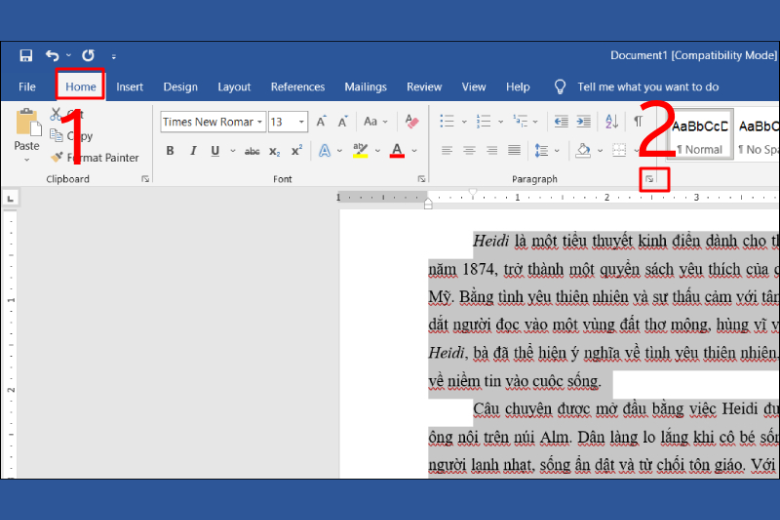
Task: Apply the No Spacing style
Action: coord(757,134)
